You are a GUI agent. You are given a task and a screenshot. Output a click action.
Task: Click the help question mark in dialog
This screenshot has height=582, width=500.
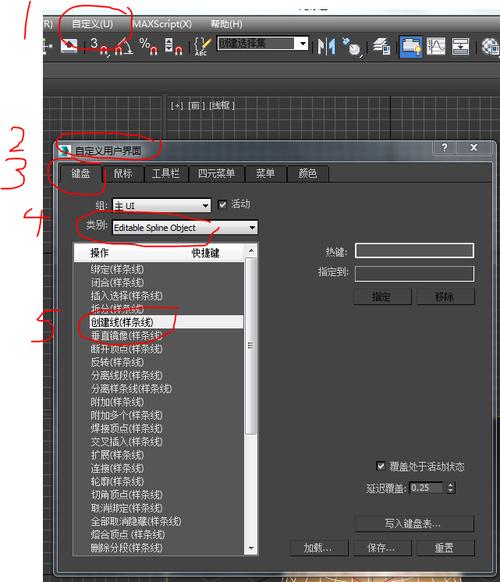click(x=445, y=148)
